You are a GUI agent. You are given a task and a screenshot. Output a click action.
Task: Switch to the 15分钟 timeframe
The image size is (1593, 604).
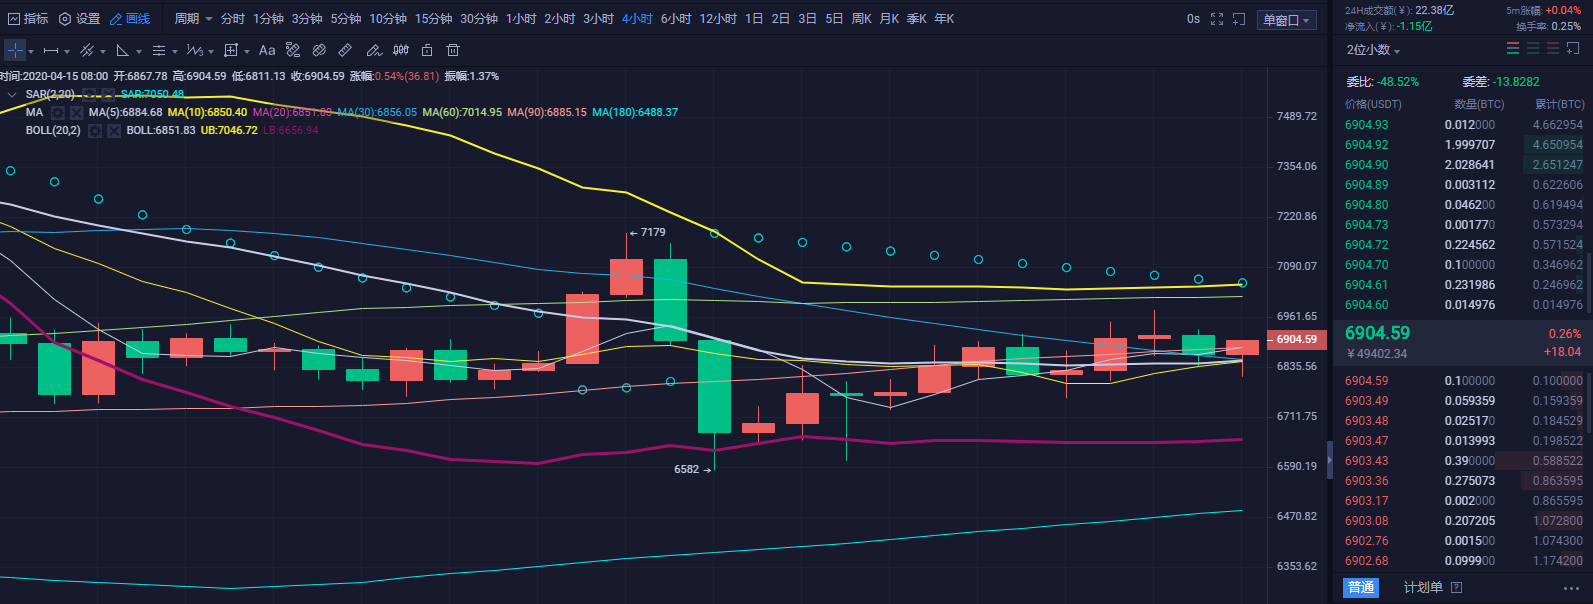[x=433, y=19]
